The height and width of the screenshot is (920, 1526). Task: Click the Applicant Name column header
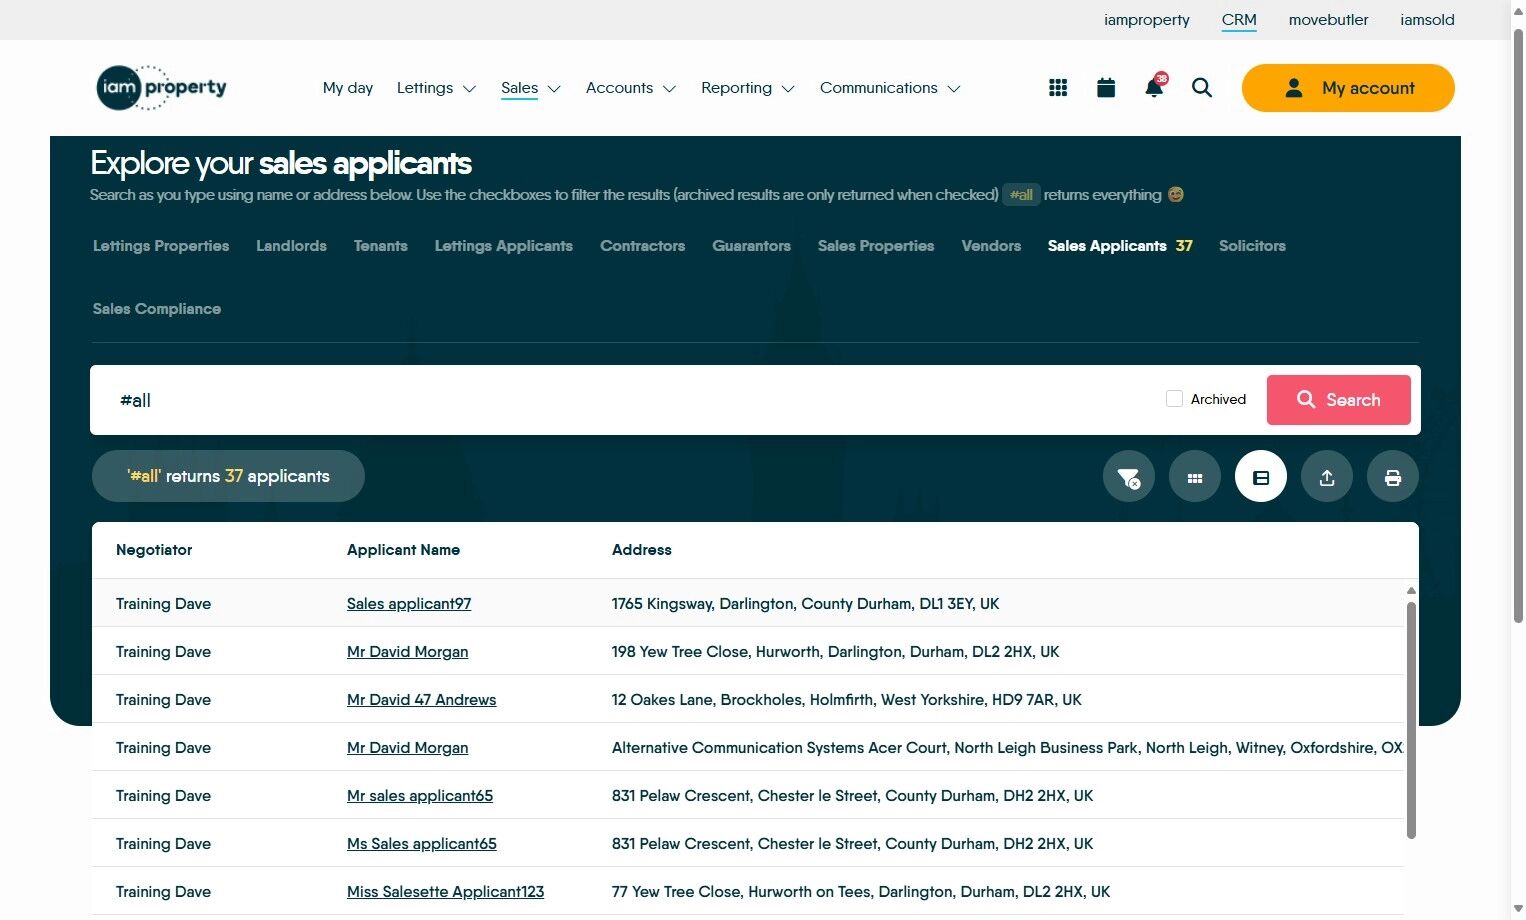403,550
